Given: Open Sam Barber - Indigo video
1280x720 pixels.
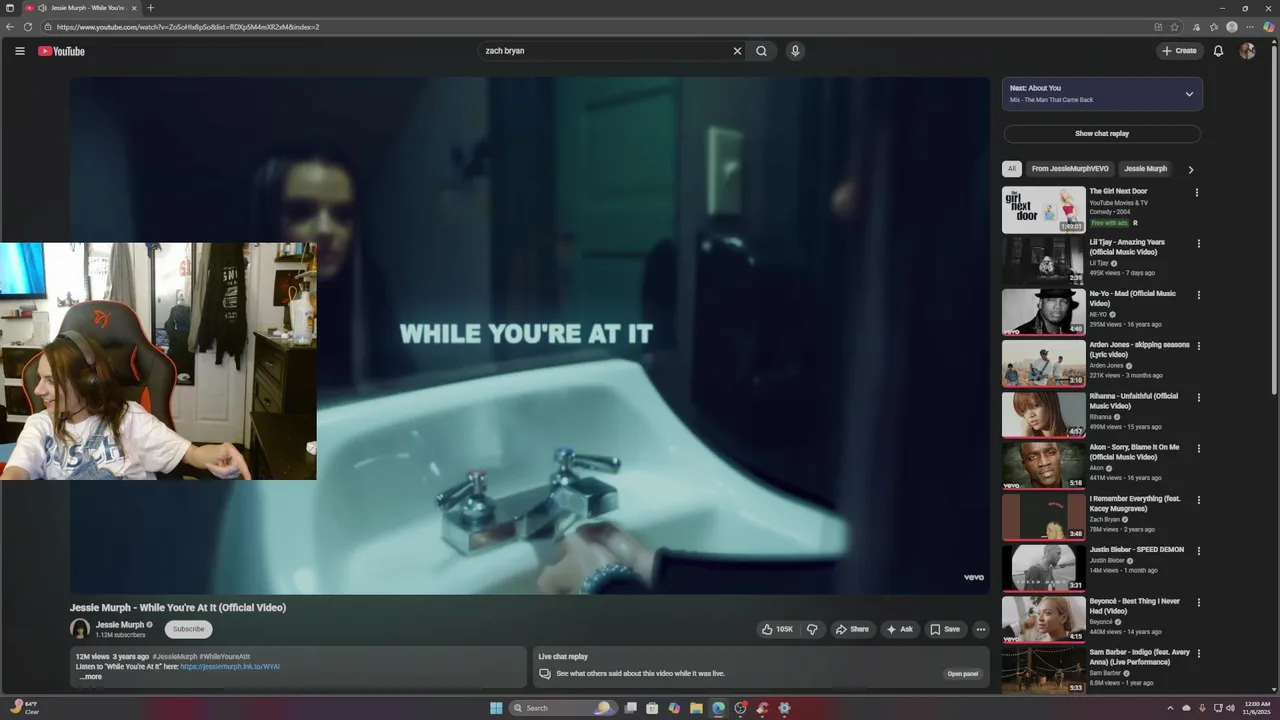Looking at the screenshot, I should pos(1140,657).
